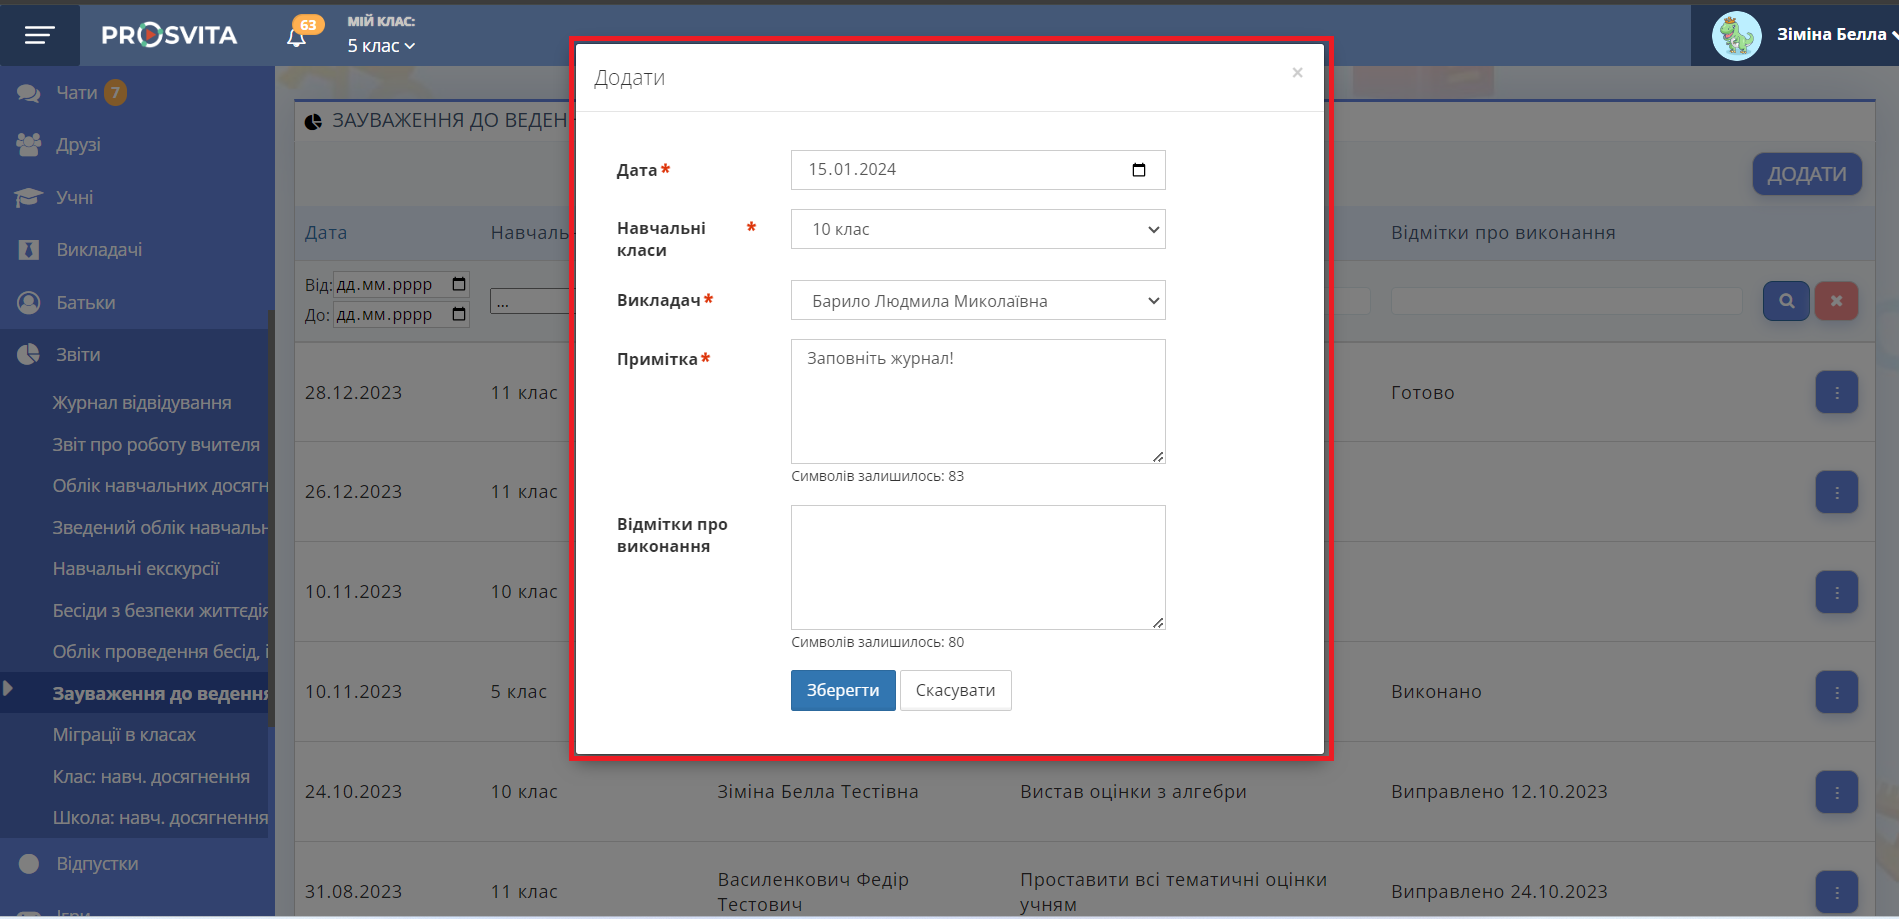Viewport: 1899px width, 919px height.
Task: Click the hamburger menu icon
Action: tap(39, 36)
